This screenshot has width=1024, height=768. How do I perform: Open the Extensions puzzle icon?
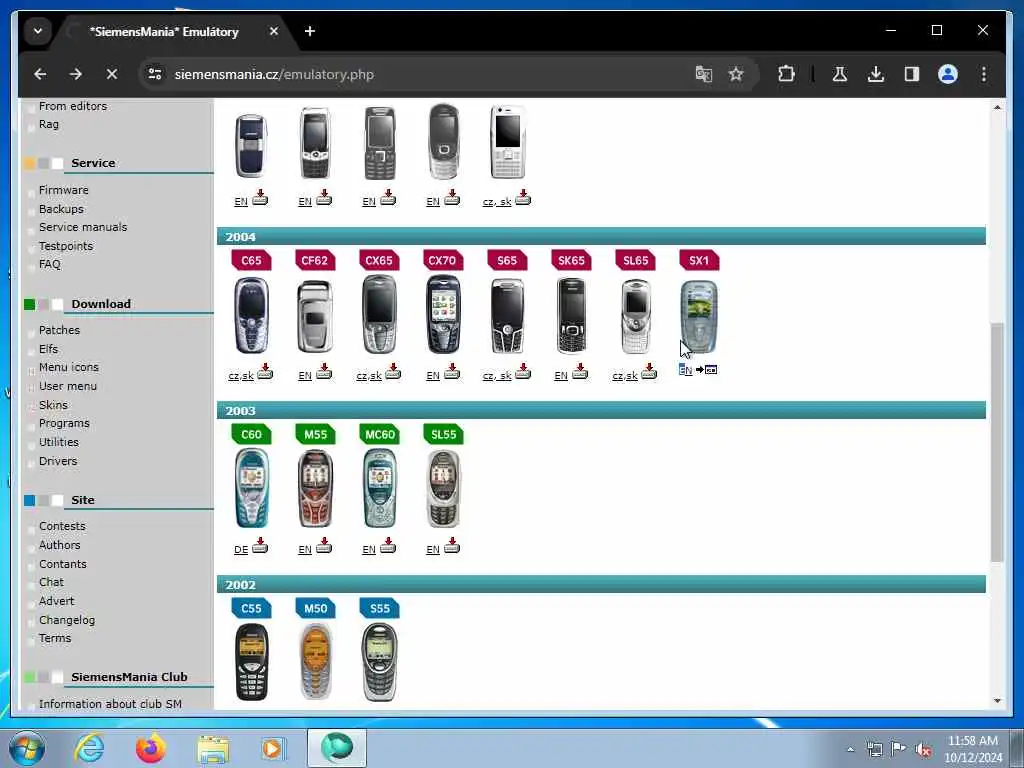coord(786,74)
